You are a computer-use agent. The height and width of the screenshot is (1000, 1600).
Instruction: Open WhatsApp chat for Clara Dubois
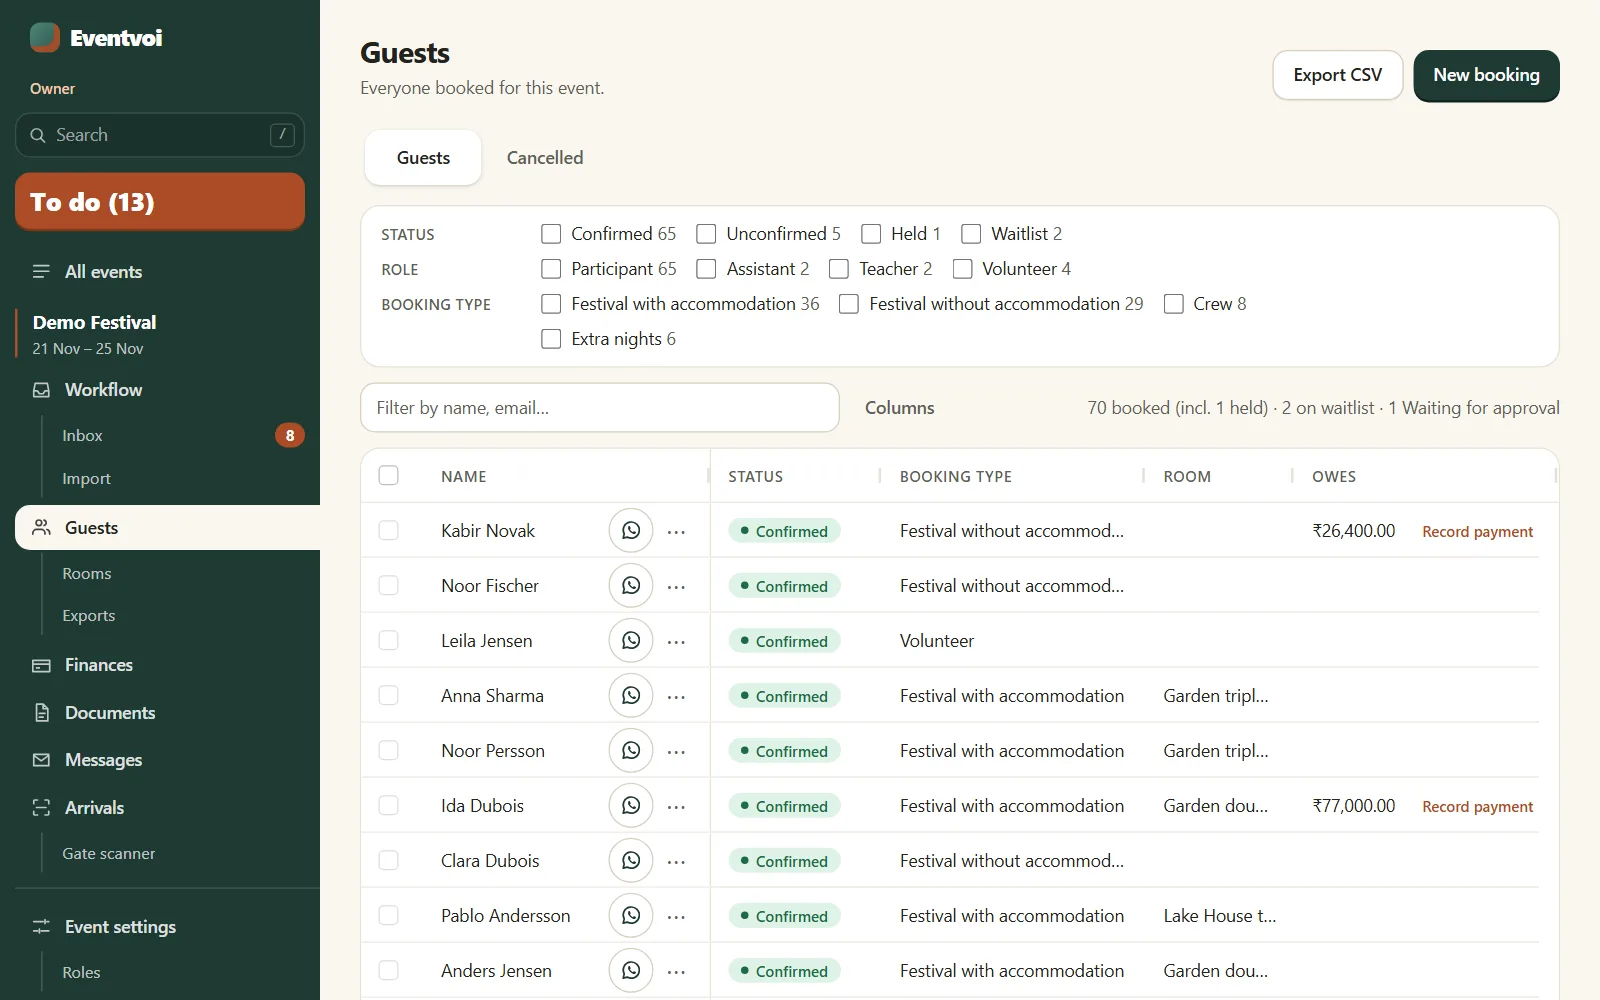(631, 861)
